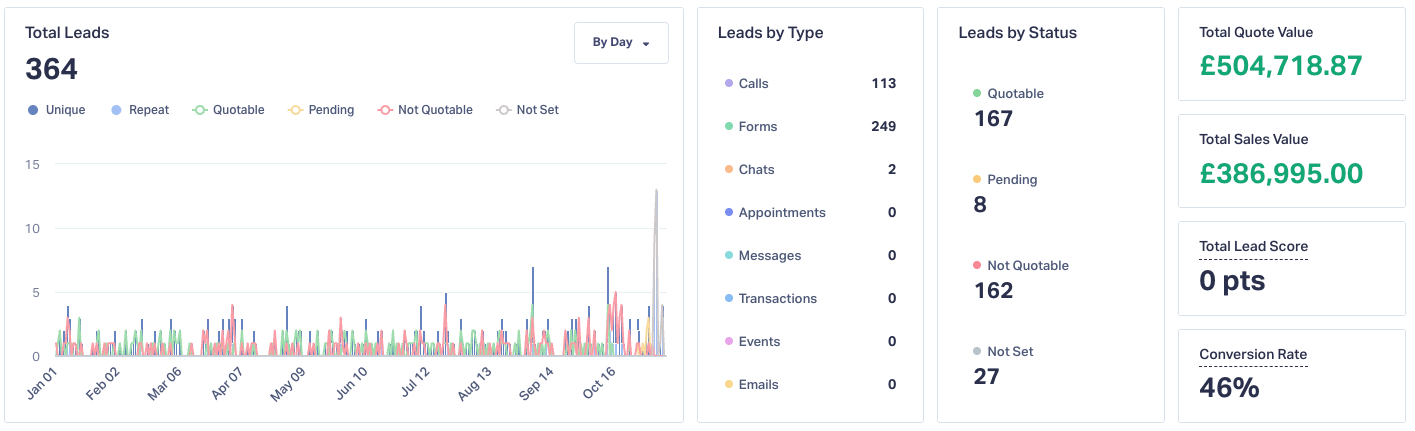Open the By Day dropdown
Viewport: 1415px width, 431px height.
[621, 43]
